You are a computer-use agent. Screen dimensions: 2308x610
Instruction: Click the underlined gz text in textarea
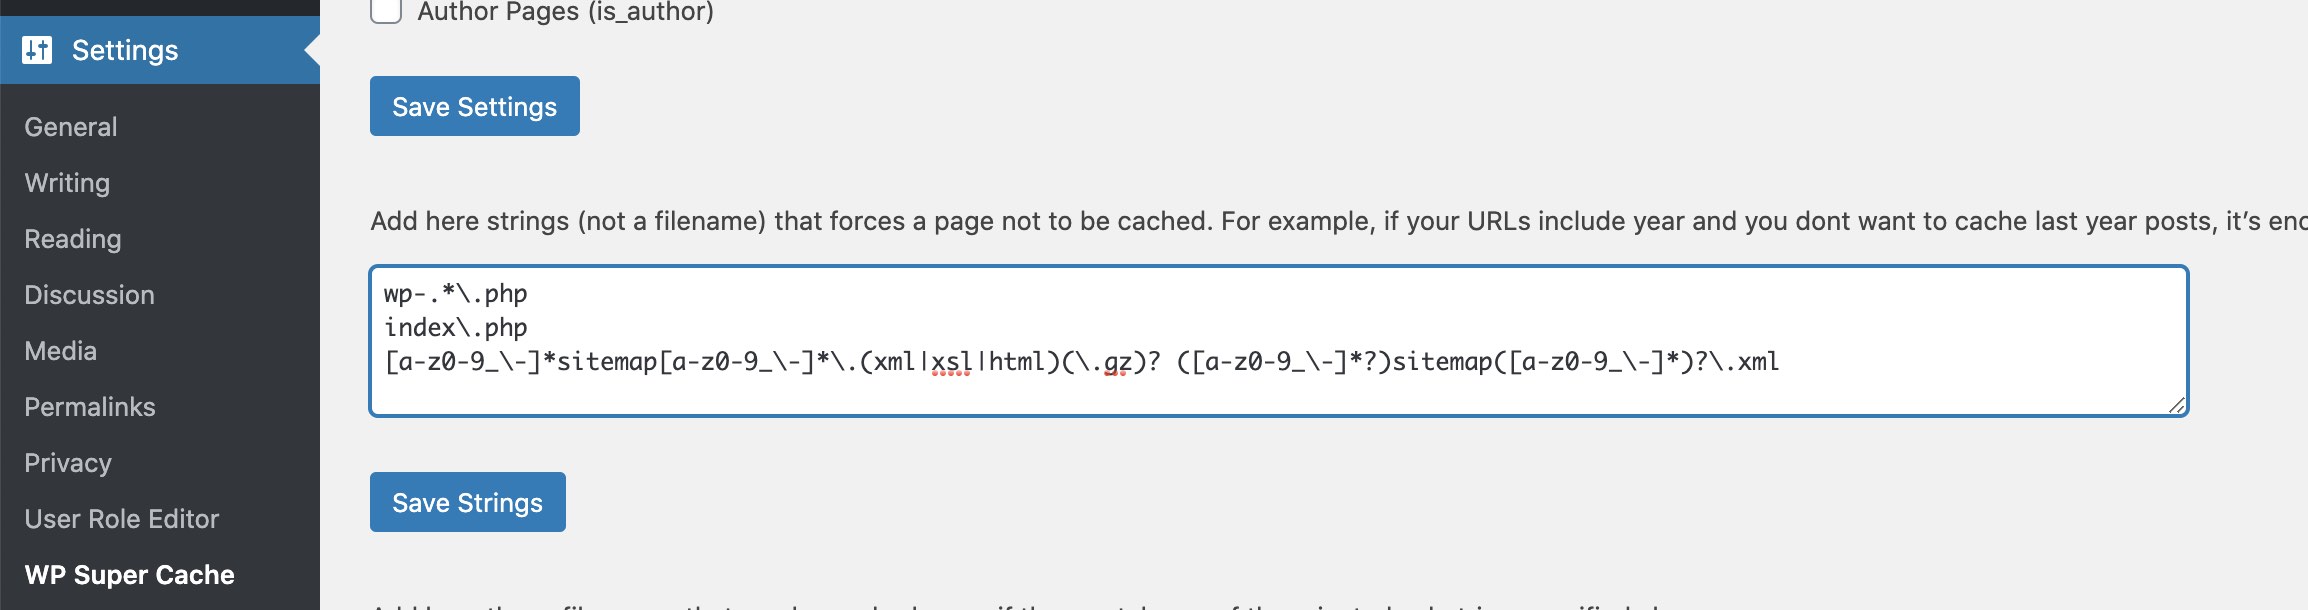(x=1116, y=362)
